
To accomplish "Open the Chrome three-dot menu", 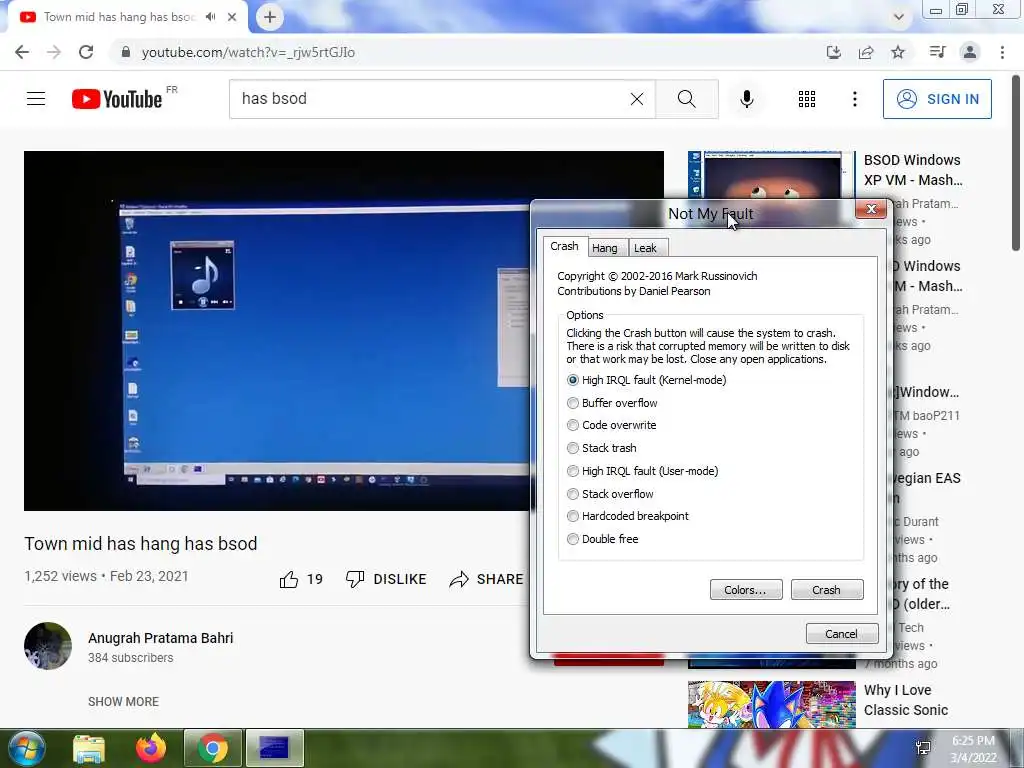I will pyautogui.click(x=1002, y=52).
